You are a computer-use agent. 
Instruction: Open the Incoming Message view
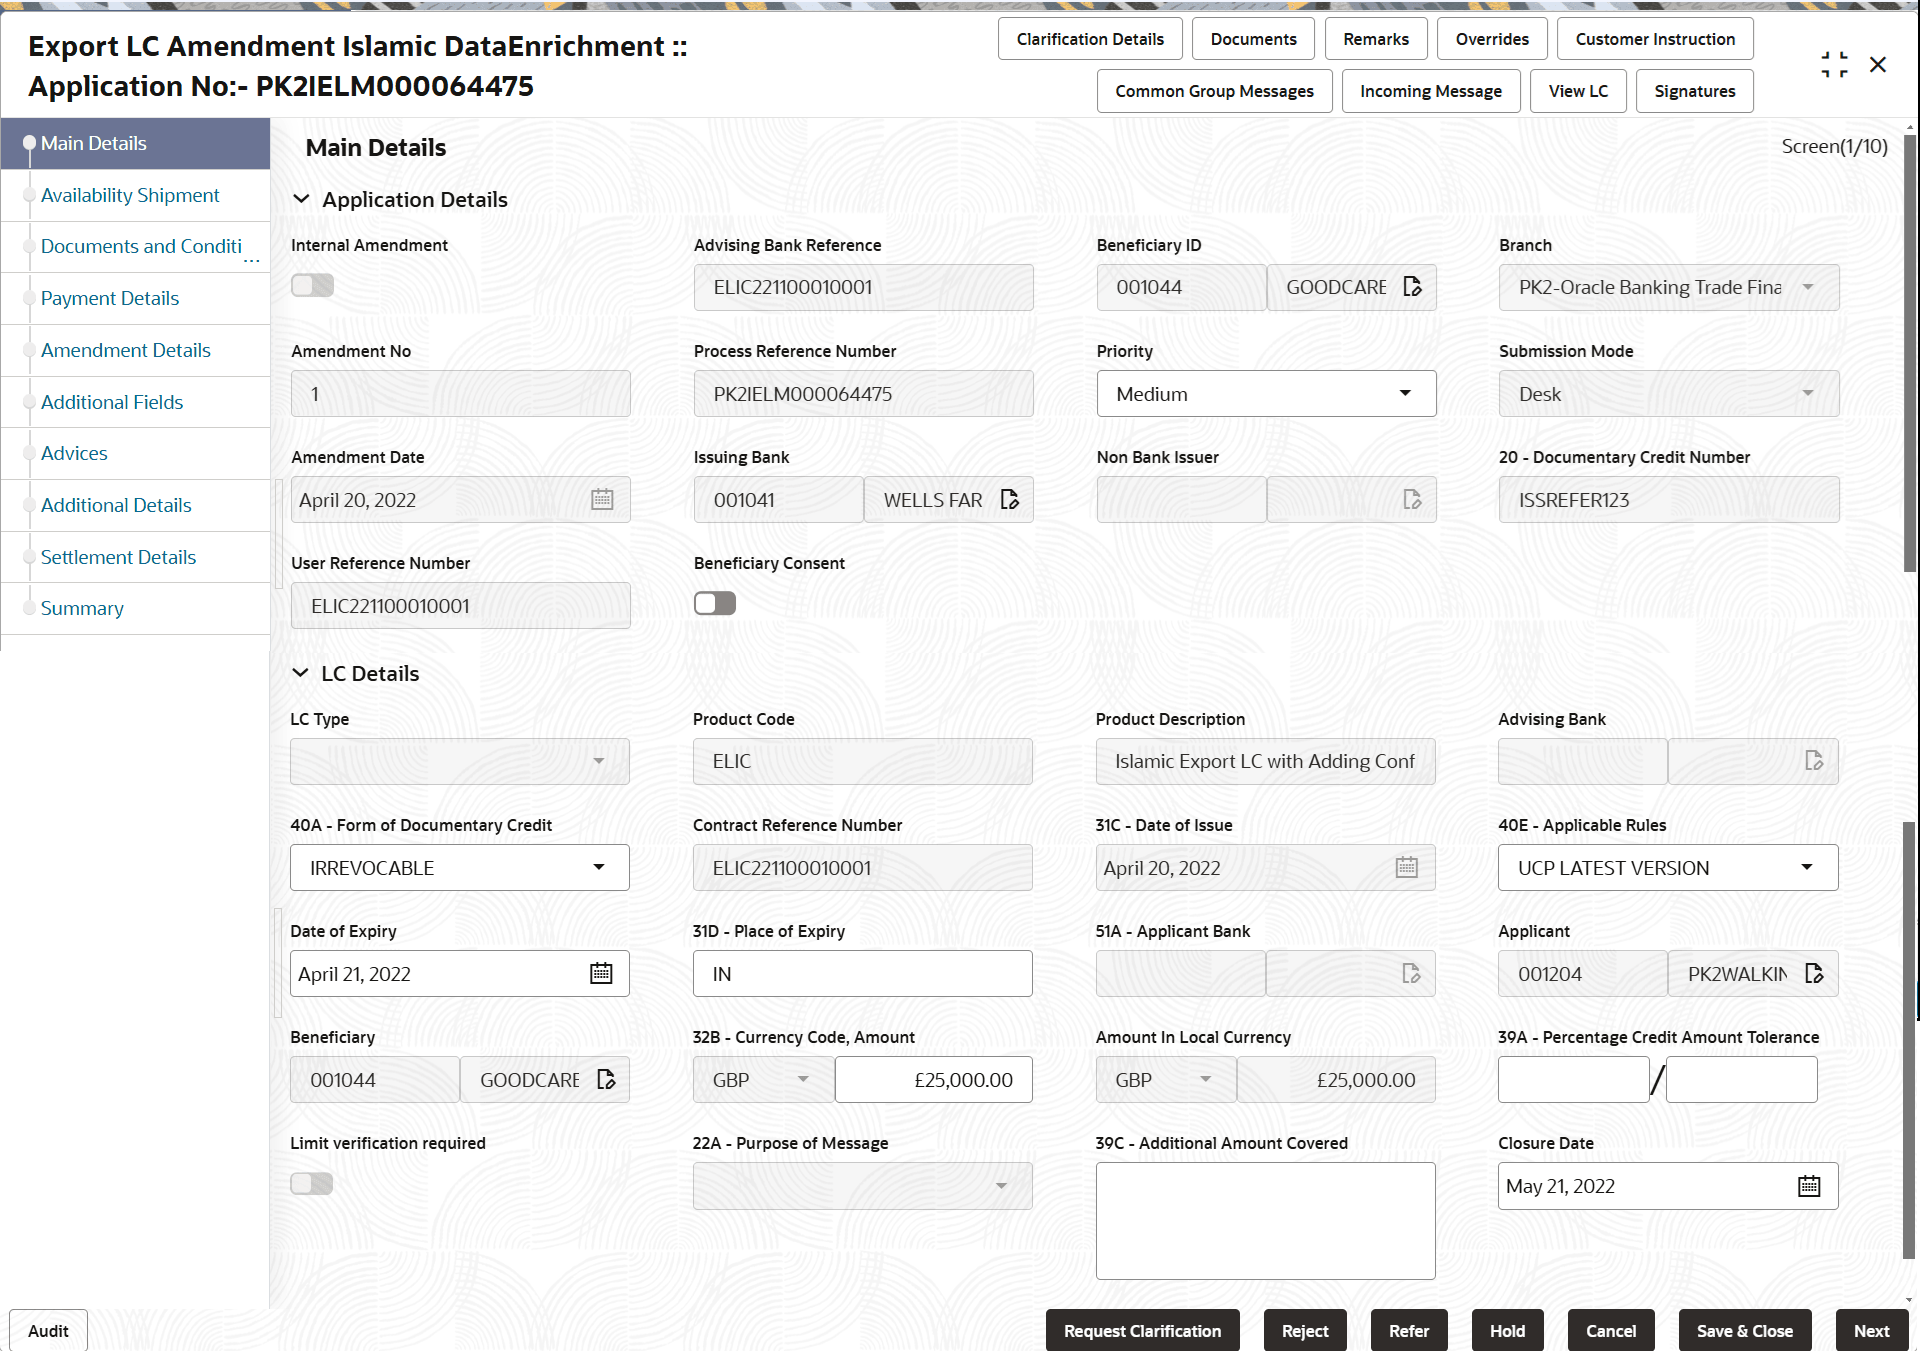pyautogui.click(x=1430, y=90)
